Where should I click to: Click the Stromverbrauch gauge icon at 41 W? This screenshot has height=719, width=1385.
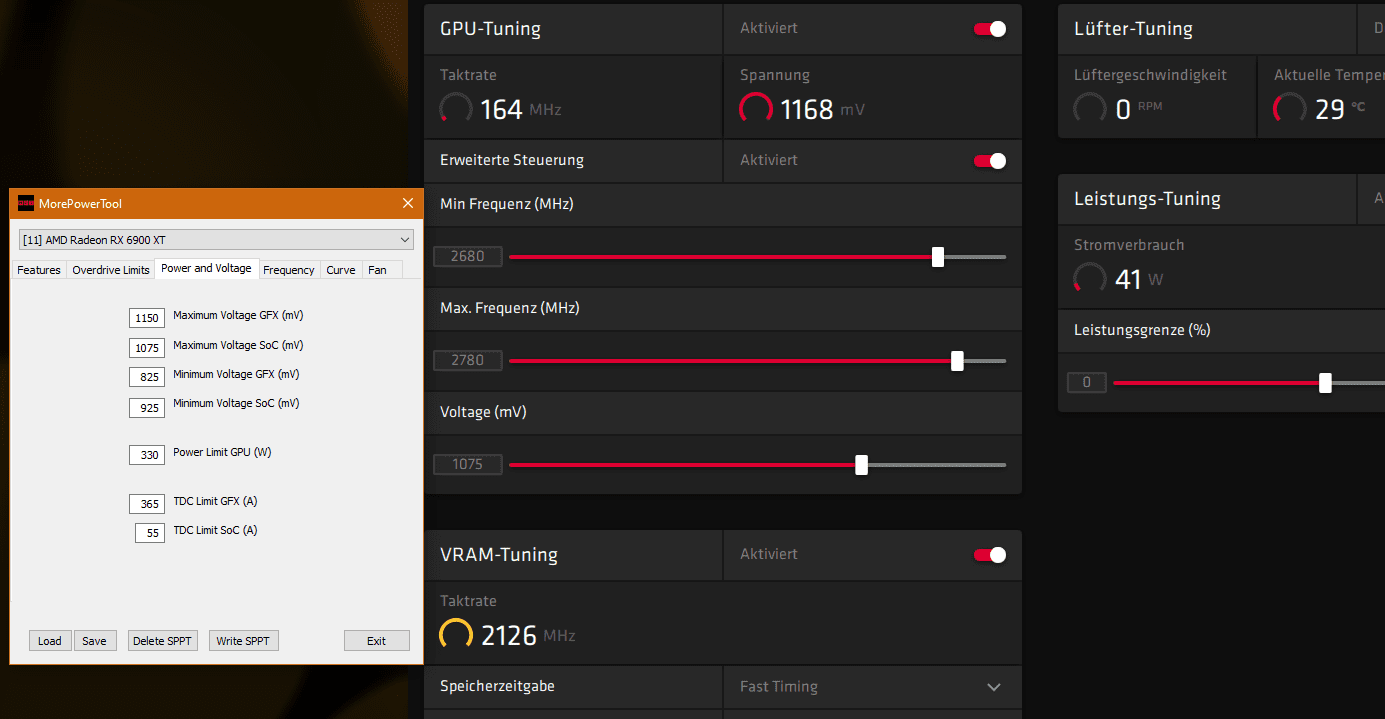pos(1090,279)
